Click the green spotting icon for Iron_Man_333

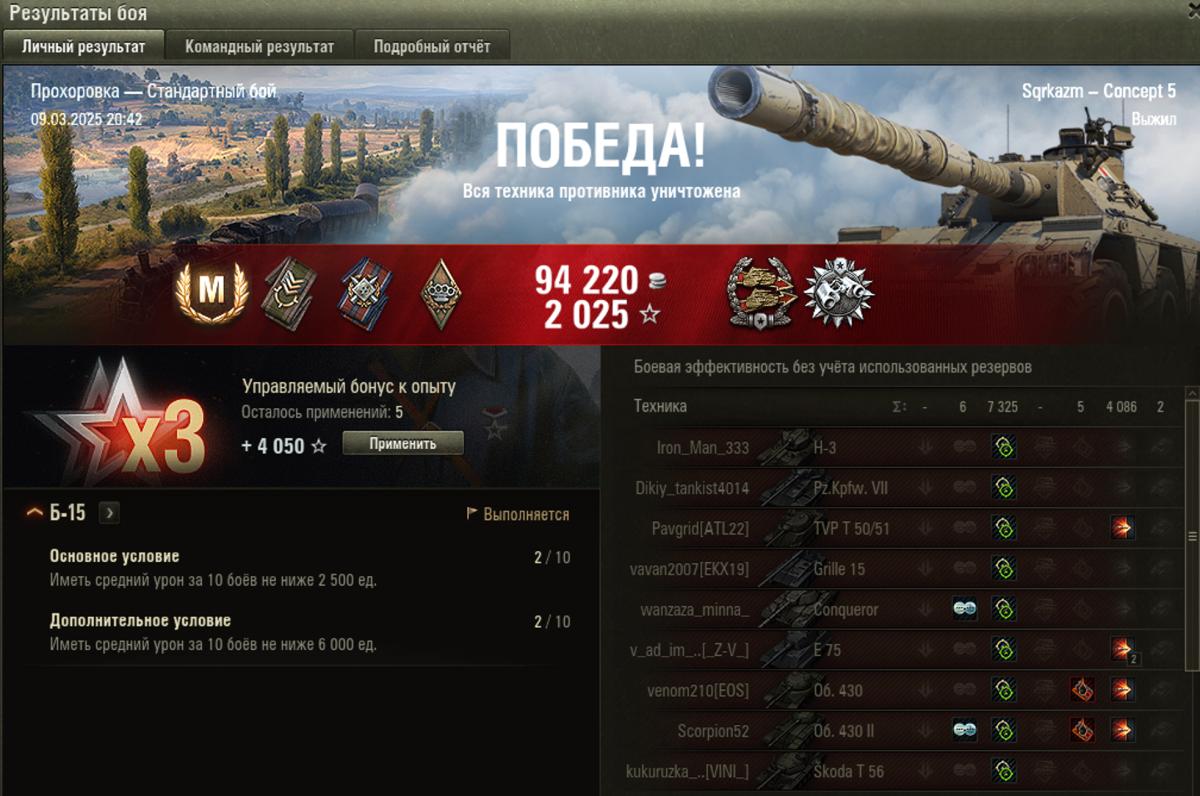tap(1003, 448)
